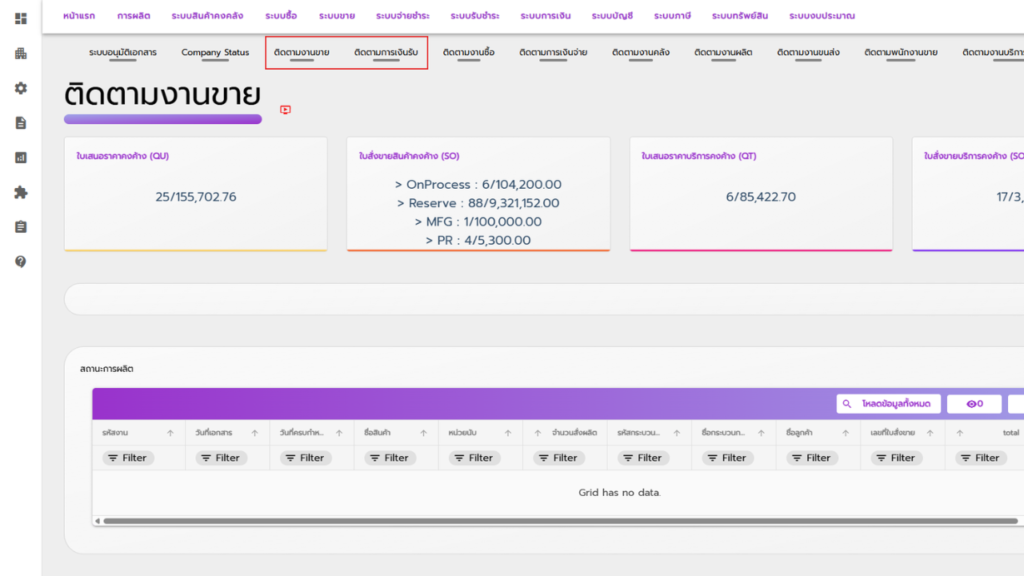Open ระบบงบประมาณ menu
Screen dimensions: 1024x576
click(x=822, y=16)
